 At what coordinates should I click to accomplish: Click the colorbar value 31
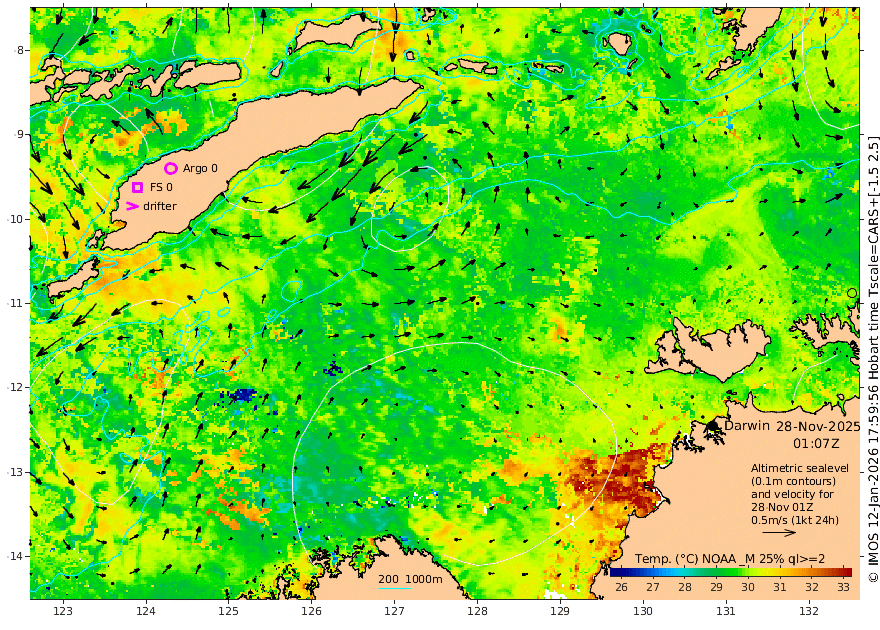click(780, 587)
